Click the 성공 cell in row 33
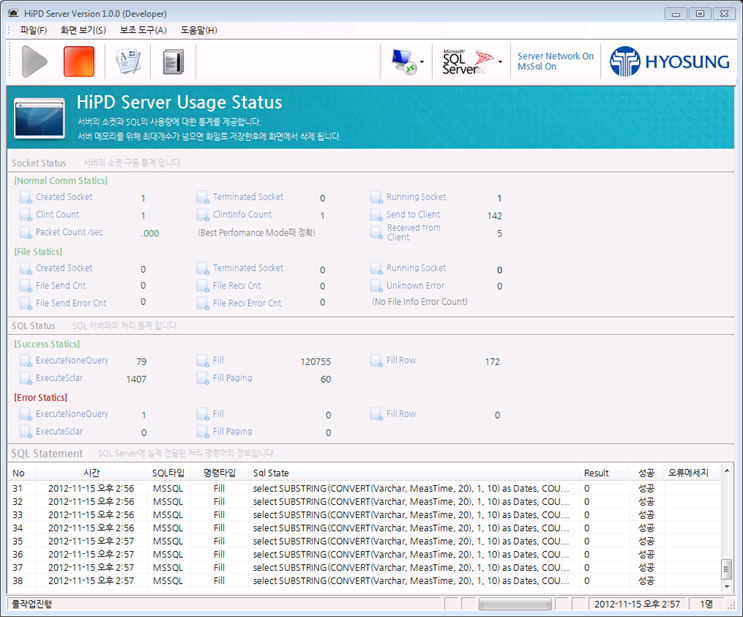Viewport: 743px width, 617px height. pyautogui.click(x=646, y=515)
